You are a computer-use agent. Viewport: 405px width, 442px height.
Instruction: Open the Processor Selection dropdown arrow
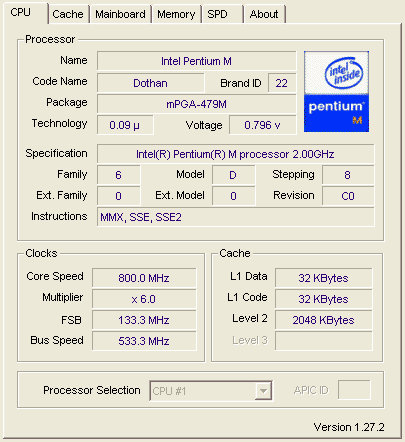[263, 390]
